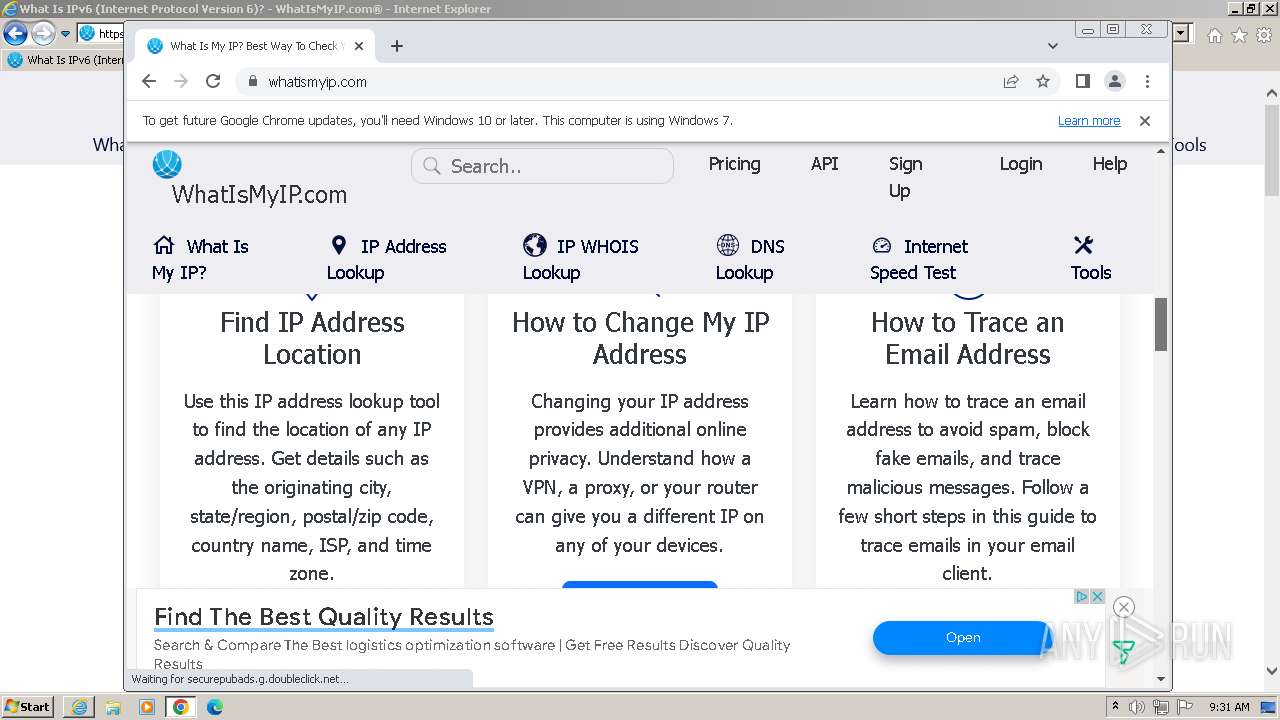This screenshot has width=1280, height=720.
Task: Open the IP WHOIS Lookup menu item
Action: (580, 259)
